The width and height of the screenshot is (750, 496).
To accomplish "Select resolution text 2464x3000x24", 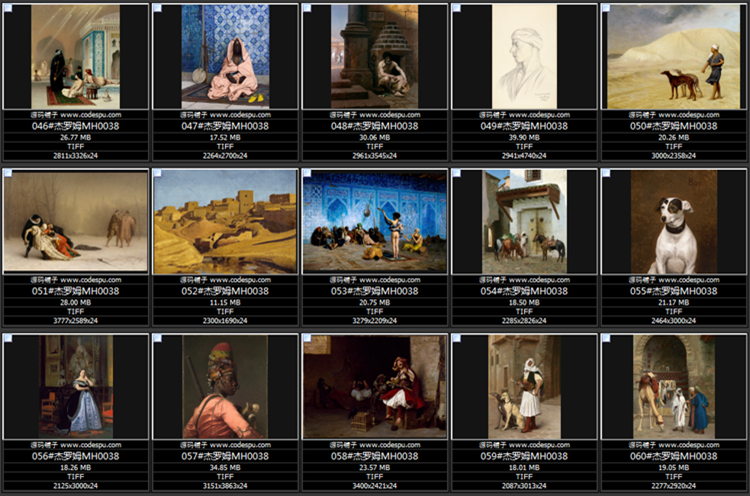I will pyautogui.click(x=673, y=320).
